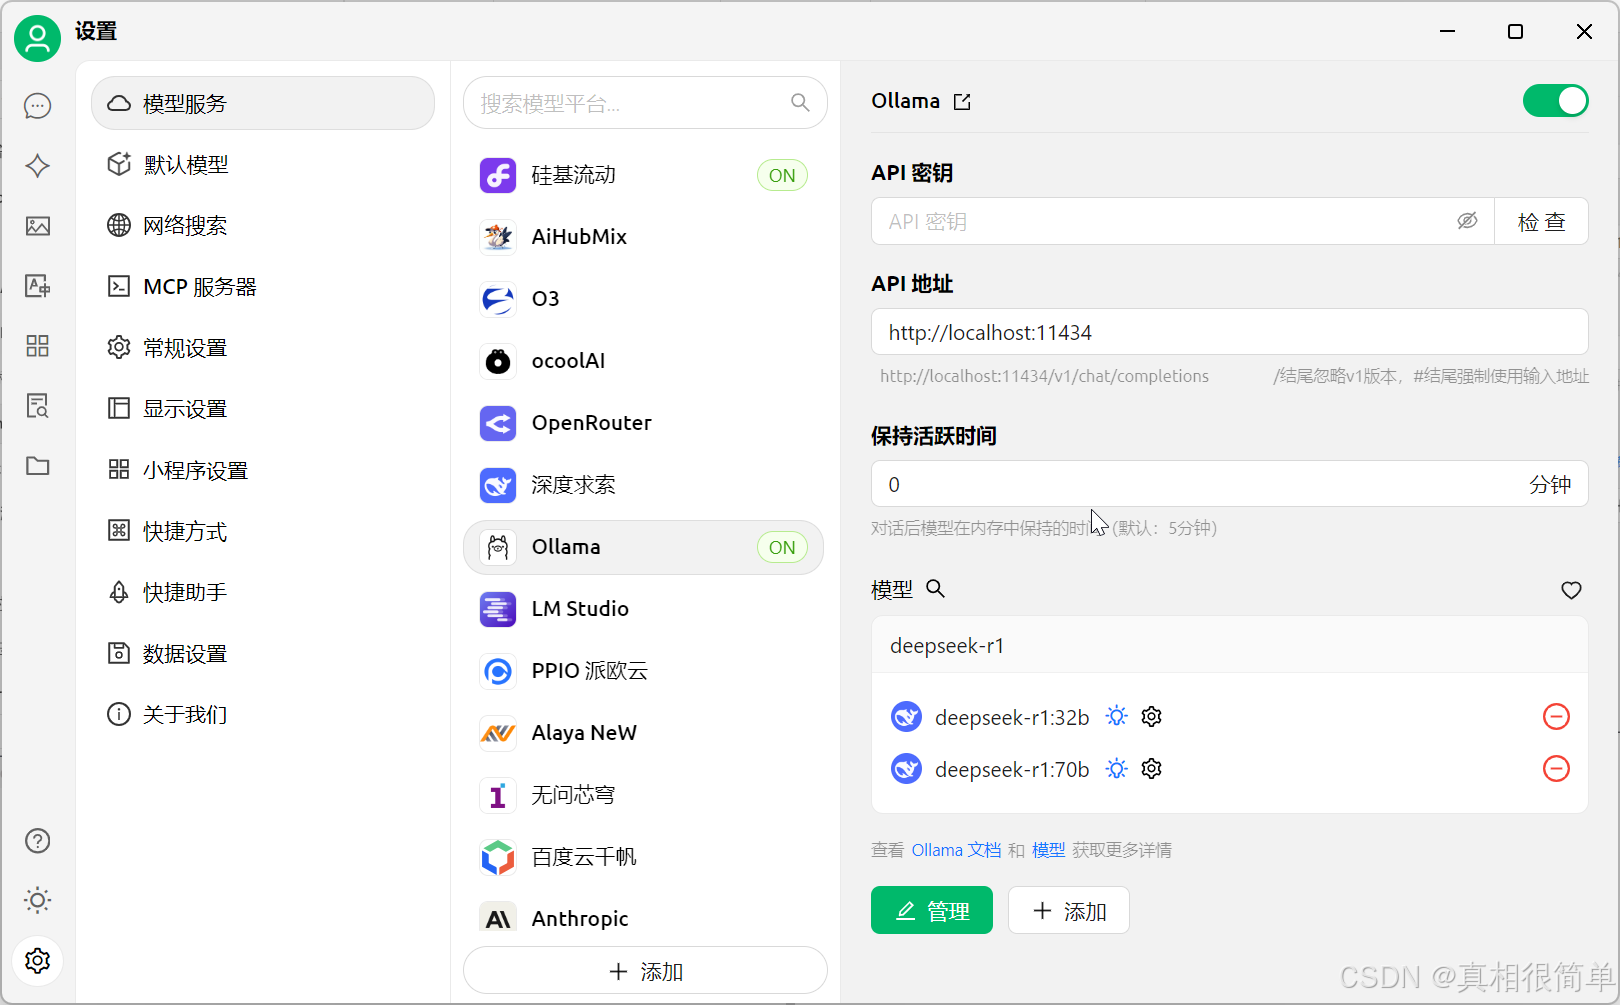Open settings gear for deepseek-r1:32b

pos(1152,717)
